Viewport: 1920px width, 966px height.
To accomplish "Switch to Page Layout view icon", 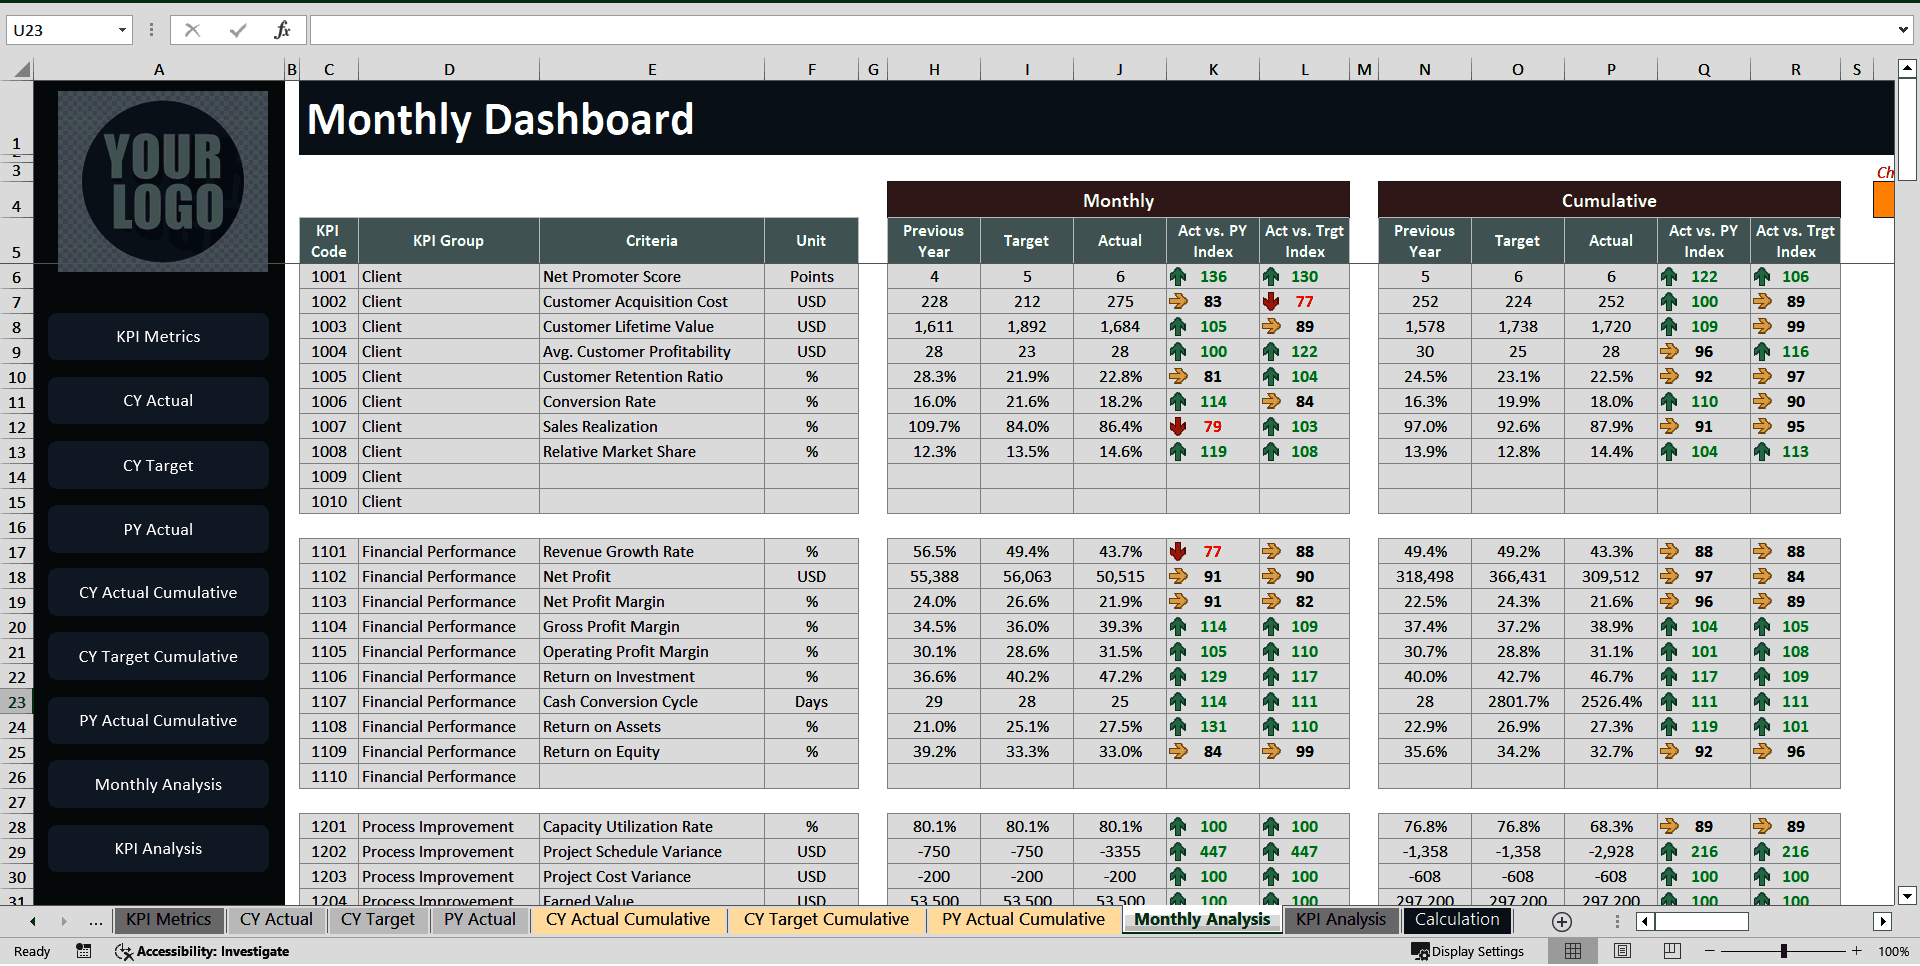I will tap(1622, 951).
